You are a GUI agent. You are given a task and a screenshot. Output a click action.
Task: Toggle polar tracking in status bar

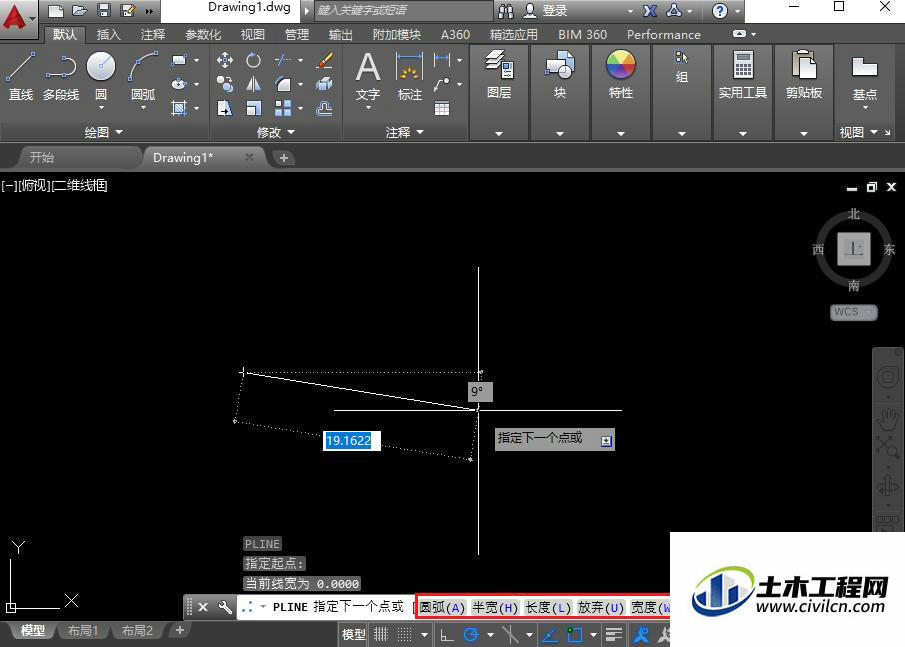[x=471, y=635]
